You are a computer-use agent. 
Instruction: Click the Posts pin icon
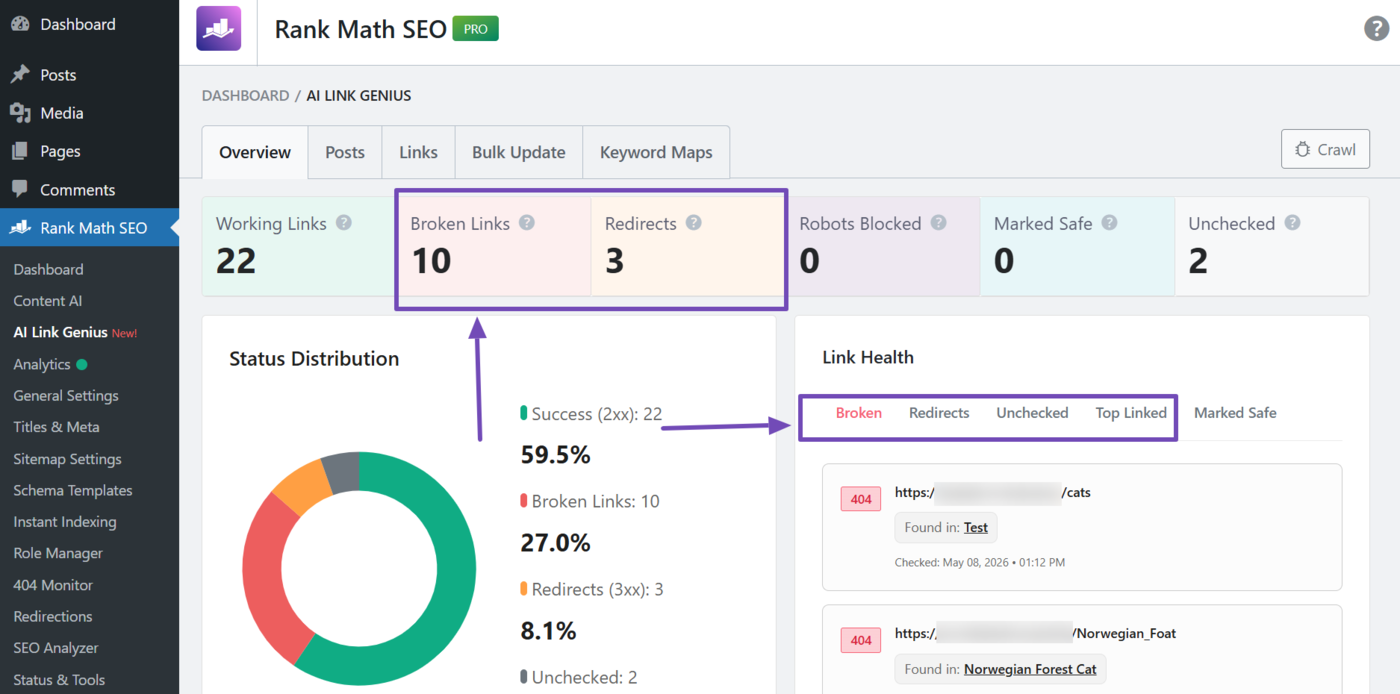click(20, 75)
